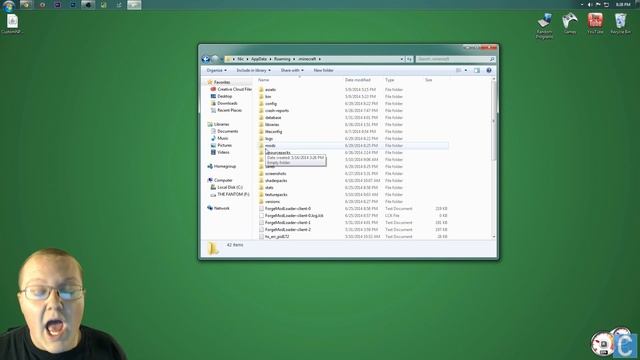Viewport: 640px width, 360px height.
Task: Open the Include in library dropdown
Action: click(253, 70)
